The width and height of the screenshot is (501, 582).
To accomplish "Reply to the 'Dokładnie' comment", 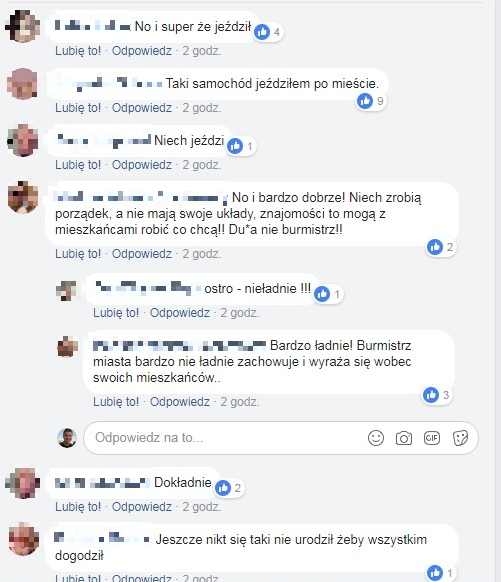I will coord(142,507).
